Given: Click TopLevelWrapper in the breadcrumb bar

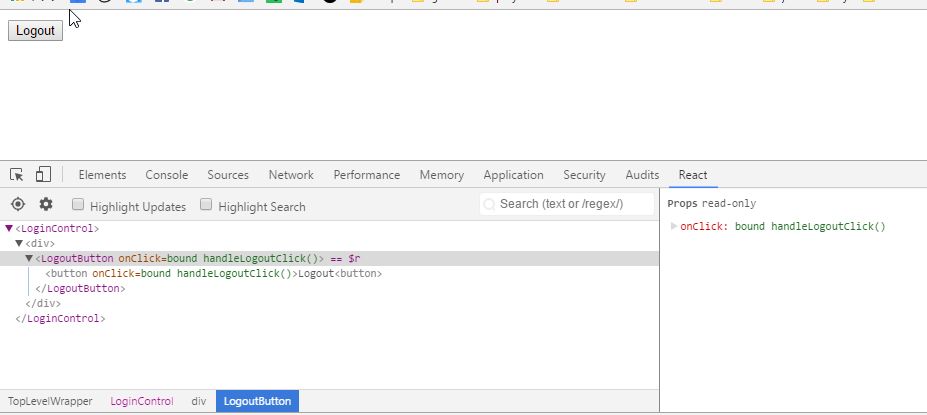Looking at the screenshot, I should click(x=50, y=401).
